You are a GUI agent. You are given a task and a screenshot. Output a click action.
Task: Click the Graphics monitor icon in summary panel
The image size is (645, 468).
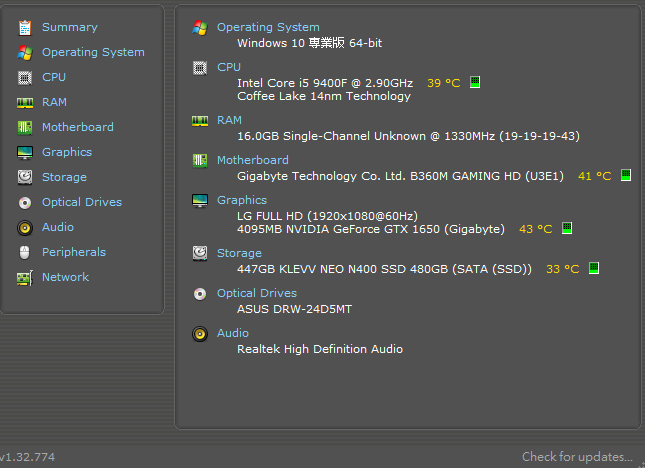click(x=200, y=201)
